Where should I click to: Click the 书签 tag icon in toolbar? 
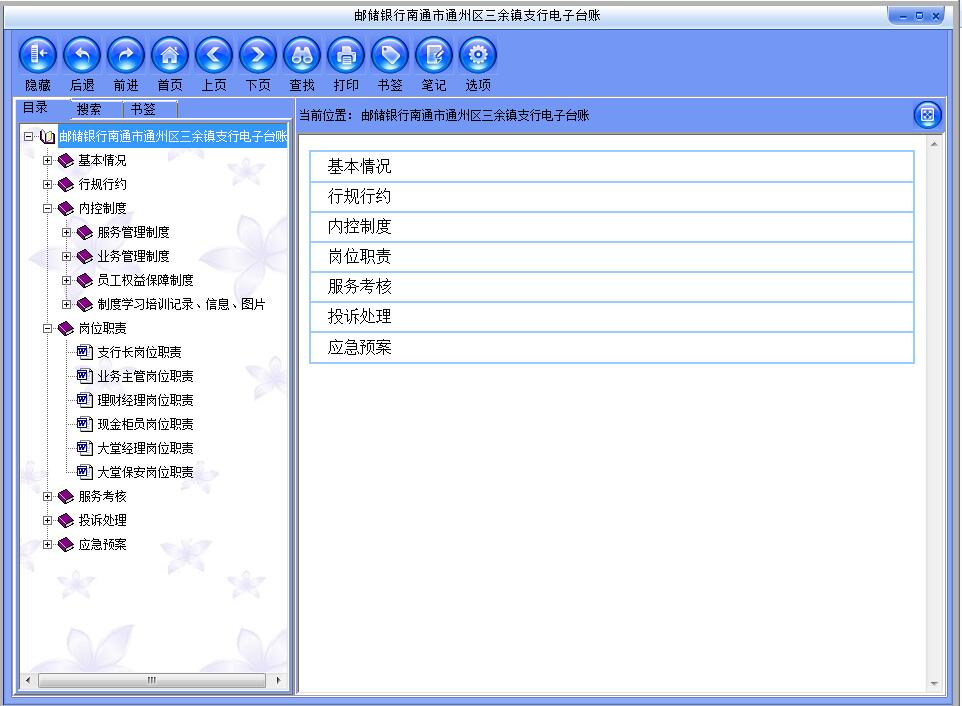tap(390, 55)
